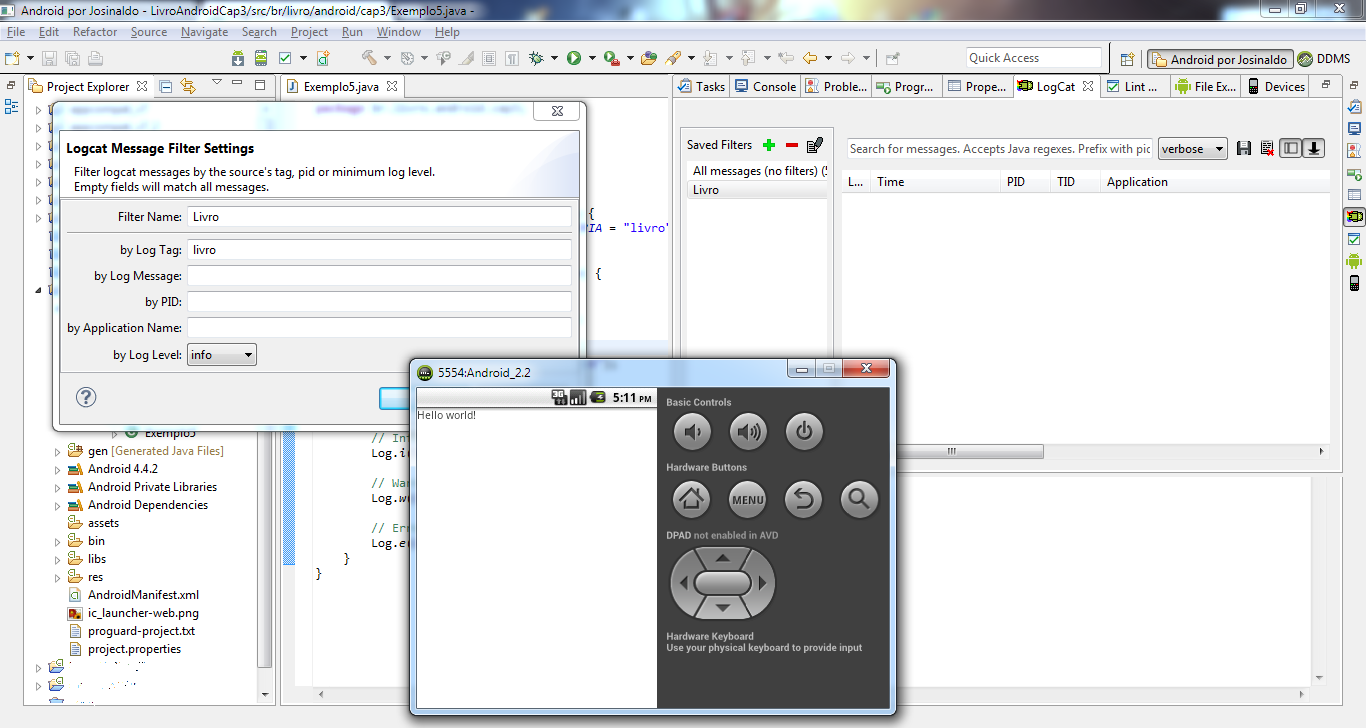
Task: Switch to the Console tab
Action: (765, 86)
